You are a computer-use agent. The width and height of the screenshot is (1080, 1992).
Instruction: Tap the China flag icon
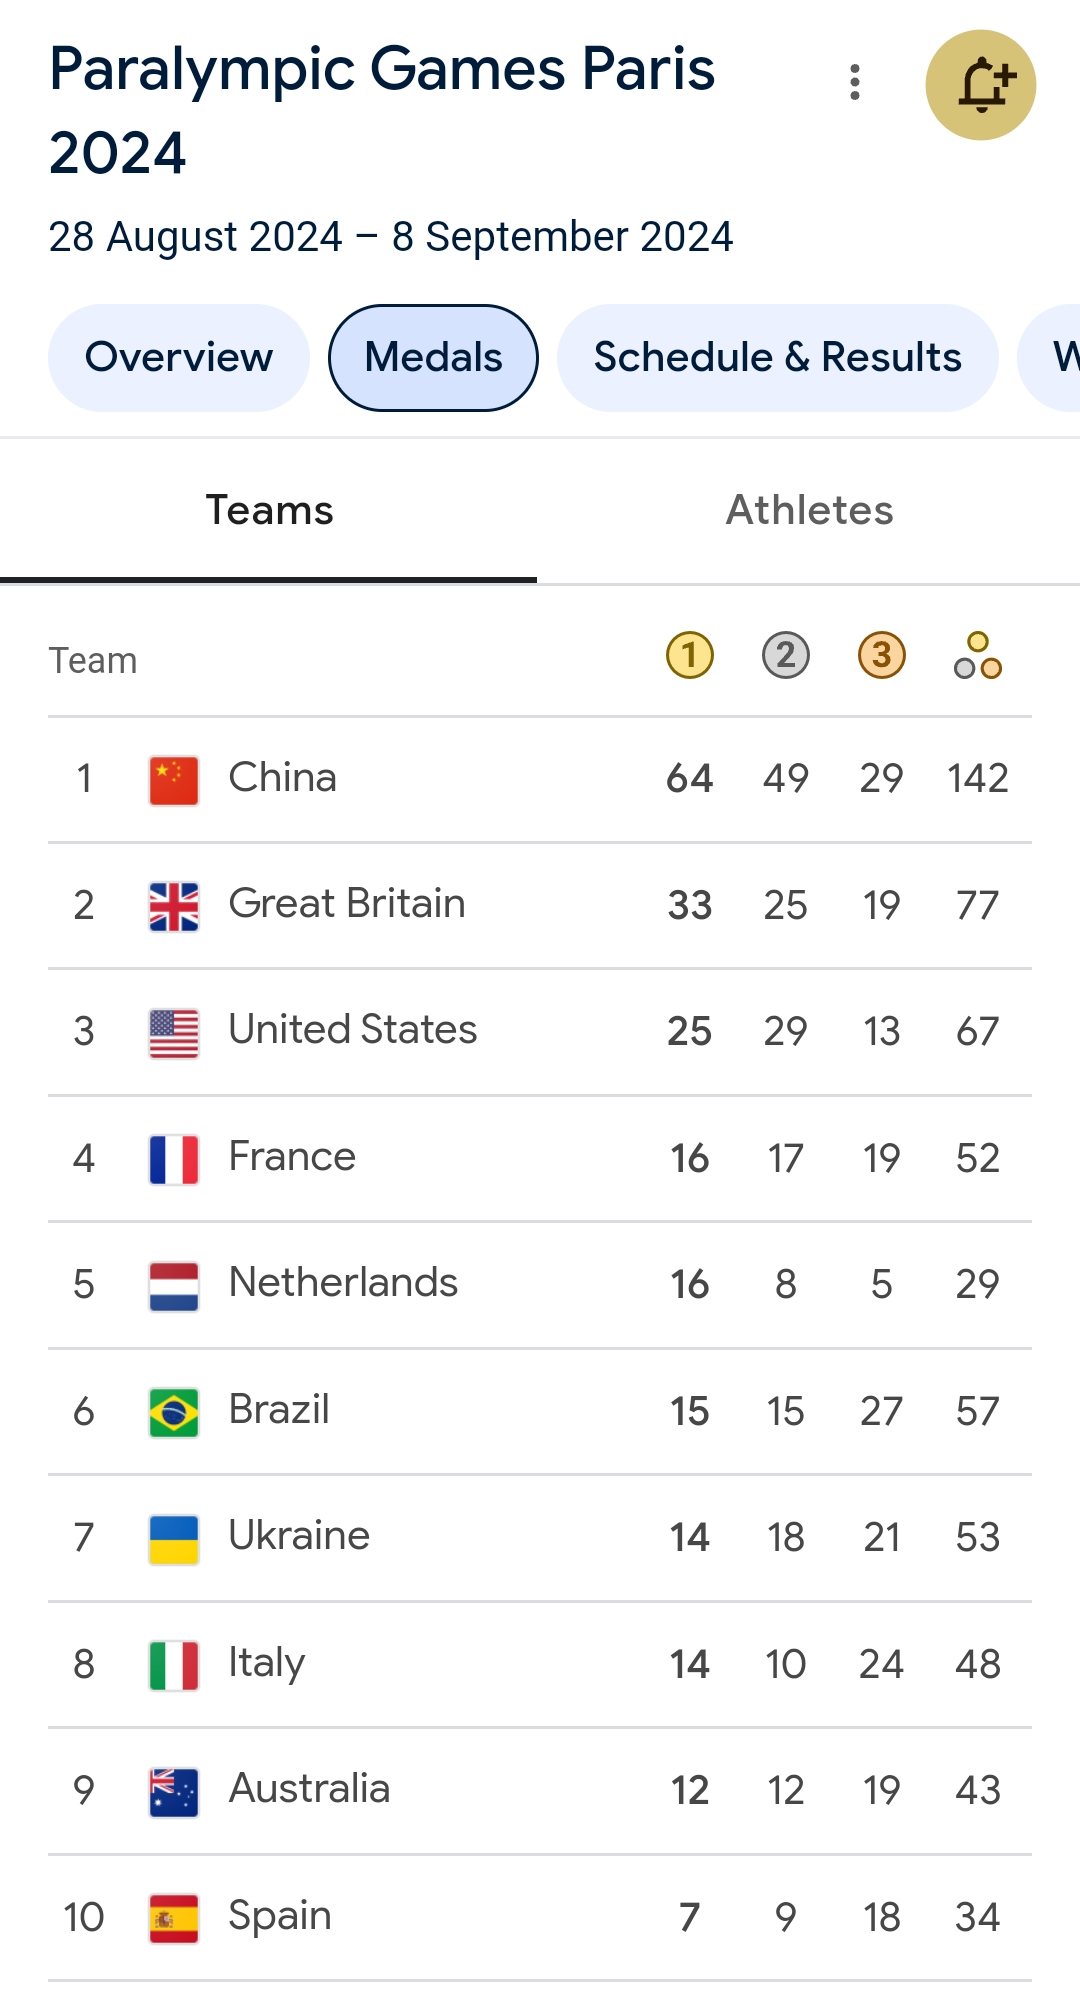(x=174, y=780)
